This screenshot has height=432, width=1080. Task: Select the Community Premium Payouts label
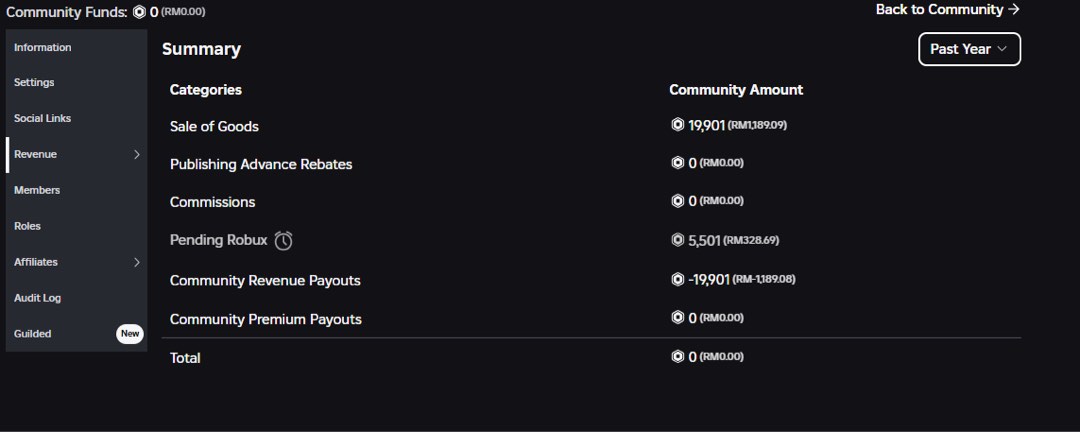click(266, 319)
